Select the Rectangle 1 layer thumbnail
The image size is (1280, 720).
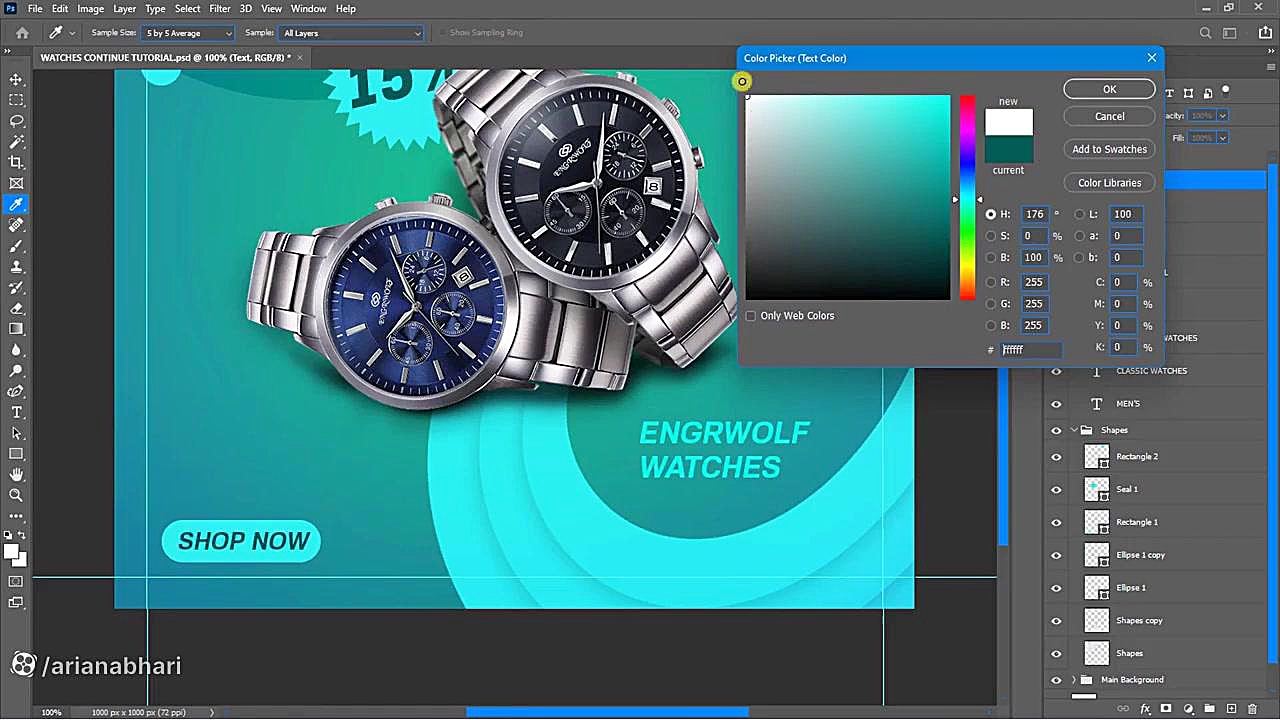pos(1097,522)
